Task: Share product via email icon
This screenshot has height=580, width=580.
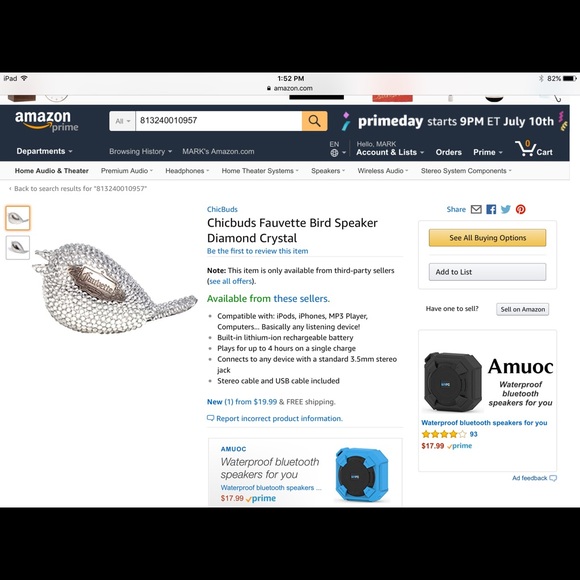Action: (476, 209)
